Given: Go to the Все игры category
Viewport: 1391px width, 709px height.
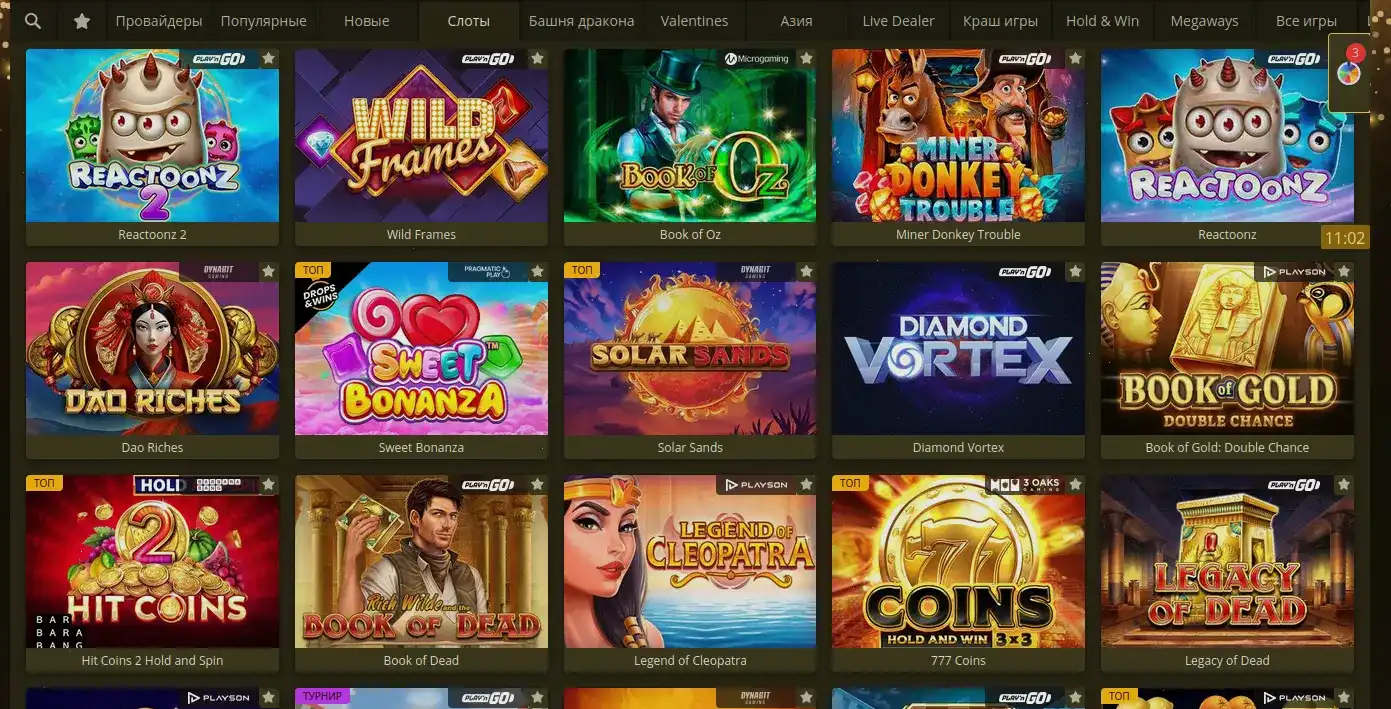Looking at the screenshot, I should tap(1306, 21).
